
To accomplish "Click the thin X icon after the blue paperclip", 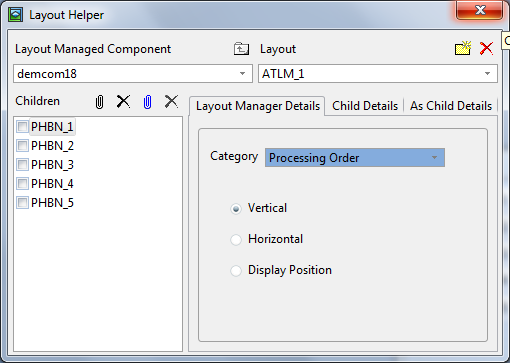I will [x=171, y=101].
